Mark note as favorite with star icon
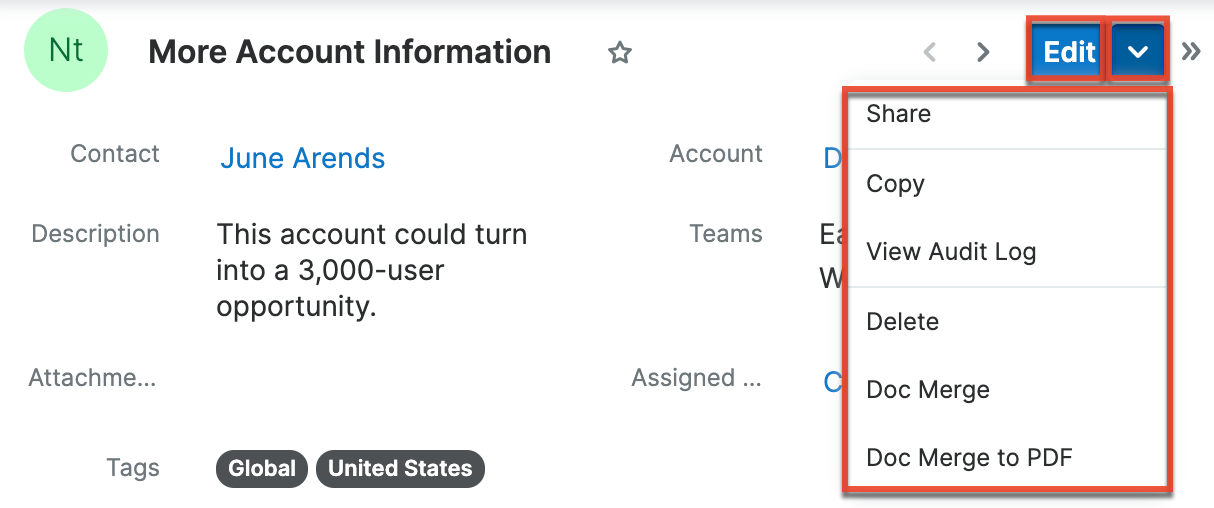1214x508 pixels. point(620,53)
